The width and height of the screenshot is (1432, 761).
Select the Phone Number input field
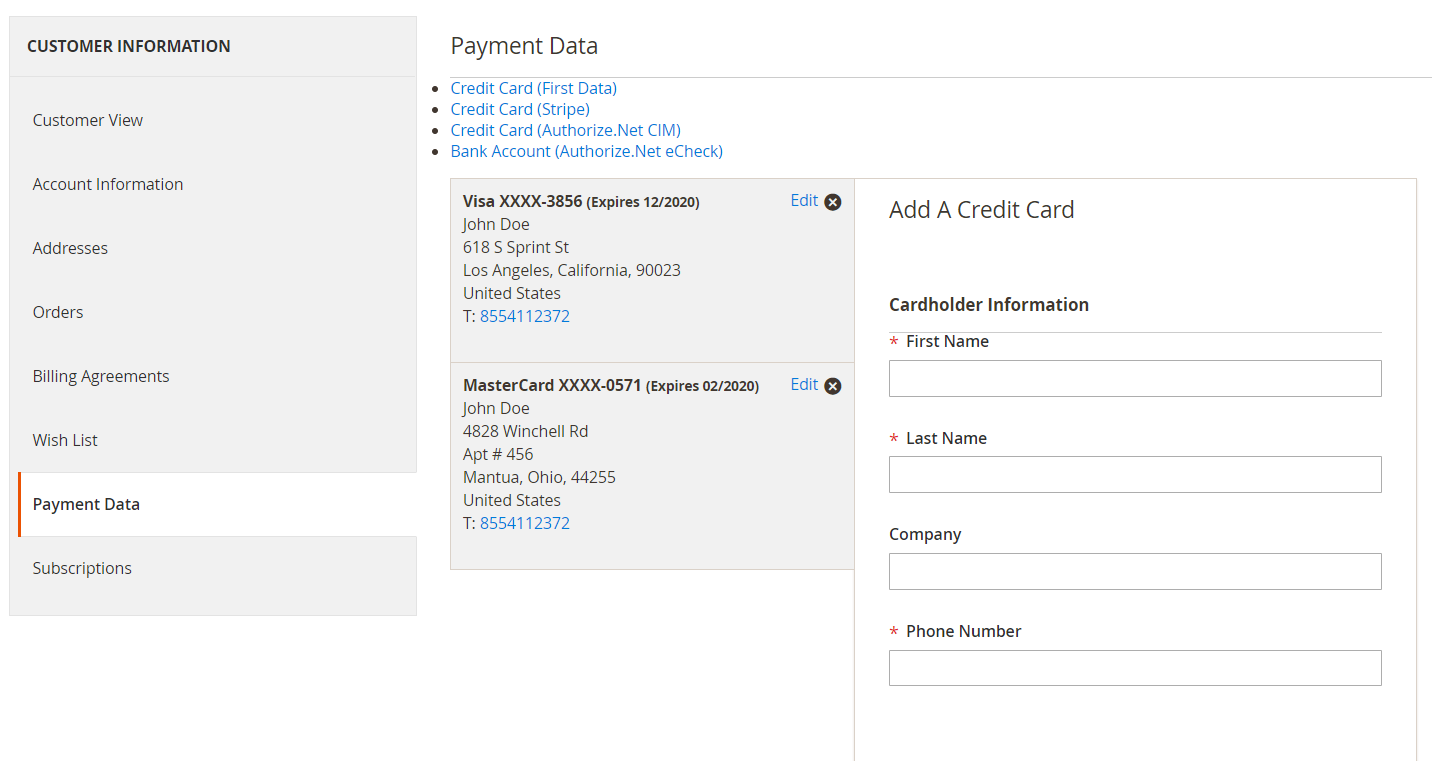point(1135,668)
